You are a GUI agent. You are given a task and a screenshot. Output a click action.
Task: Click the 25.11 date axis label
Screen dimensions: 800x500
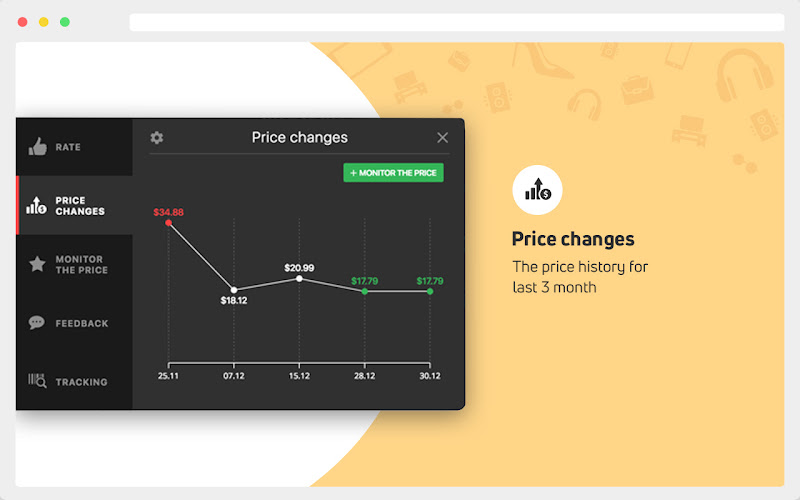(x=168, y=376)
